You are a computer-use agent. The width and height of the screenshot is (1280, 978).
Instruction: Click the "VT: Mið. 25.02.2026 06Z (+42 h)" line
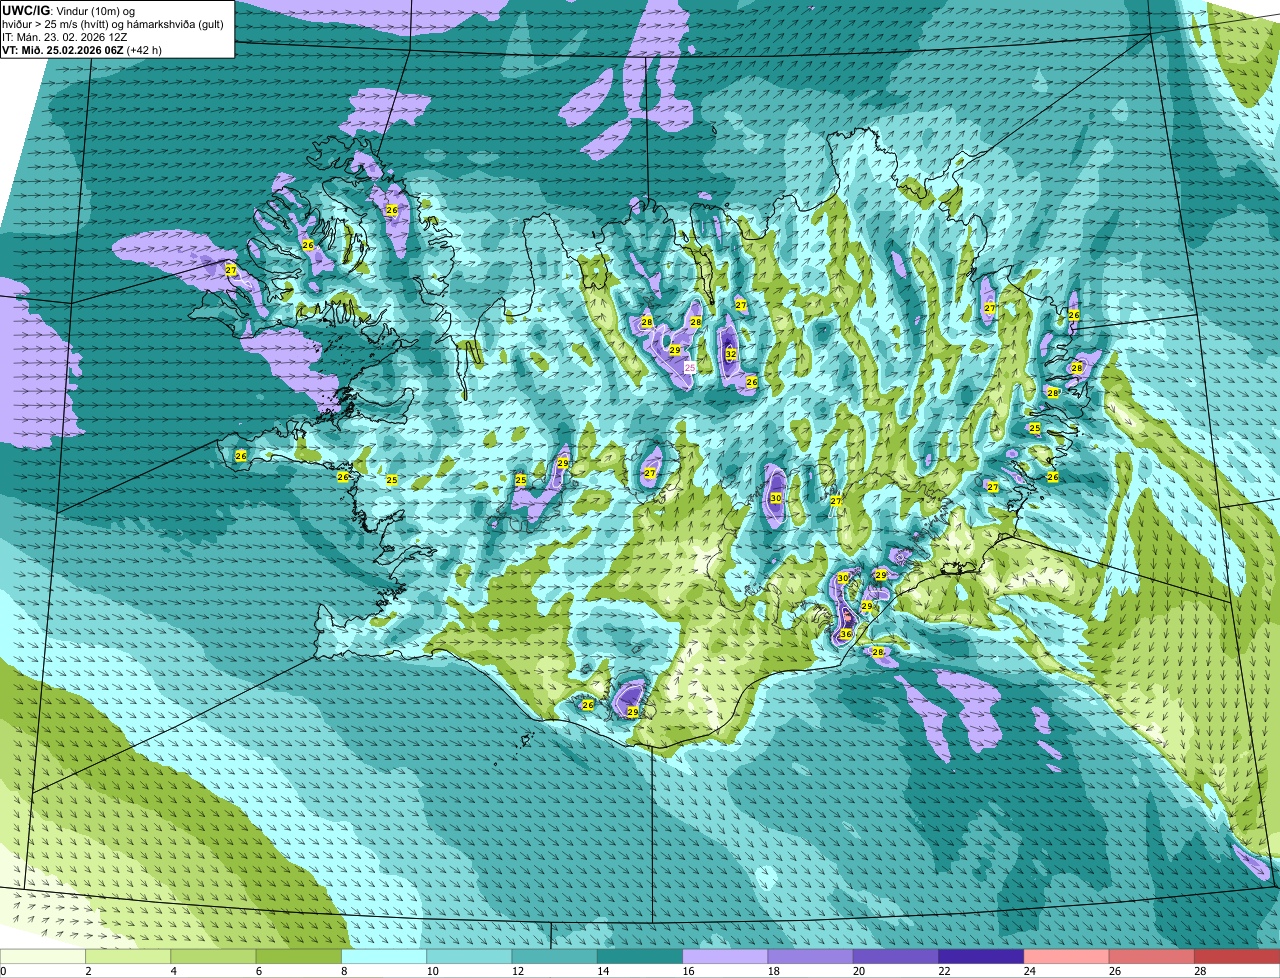point(82,49)
